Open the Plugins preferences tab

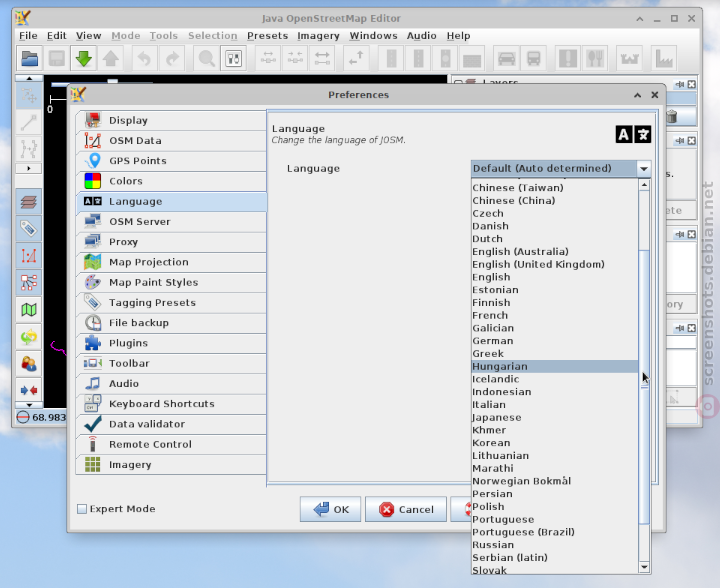point(171,343)
